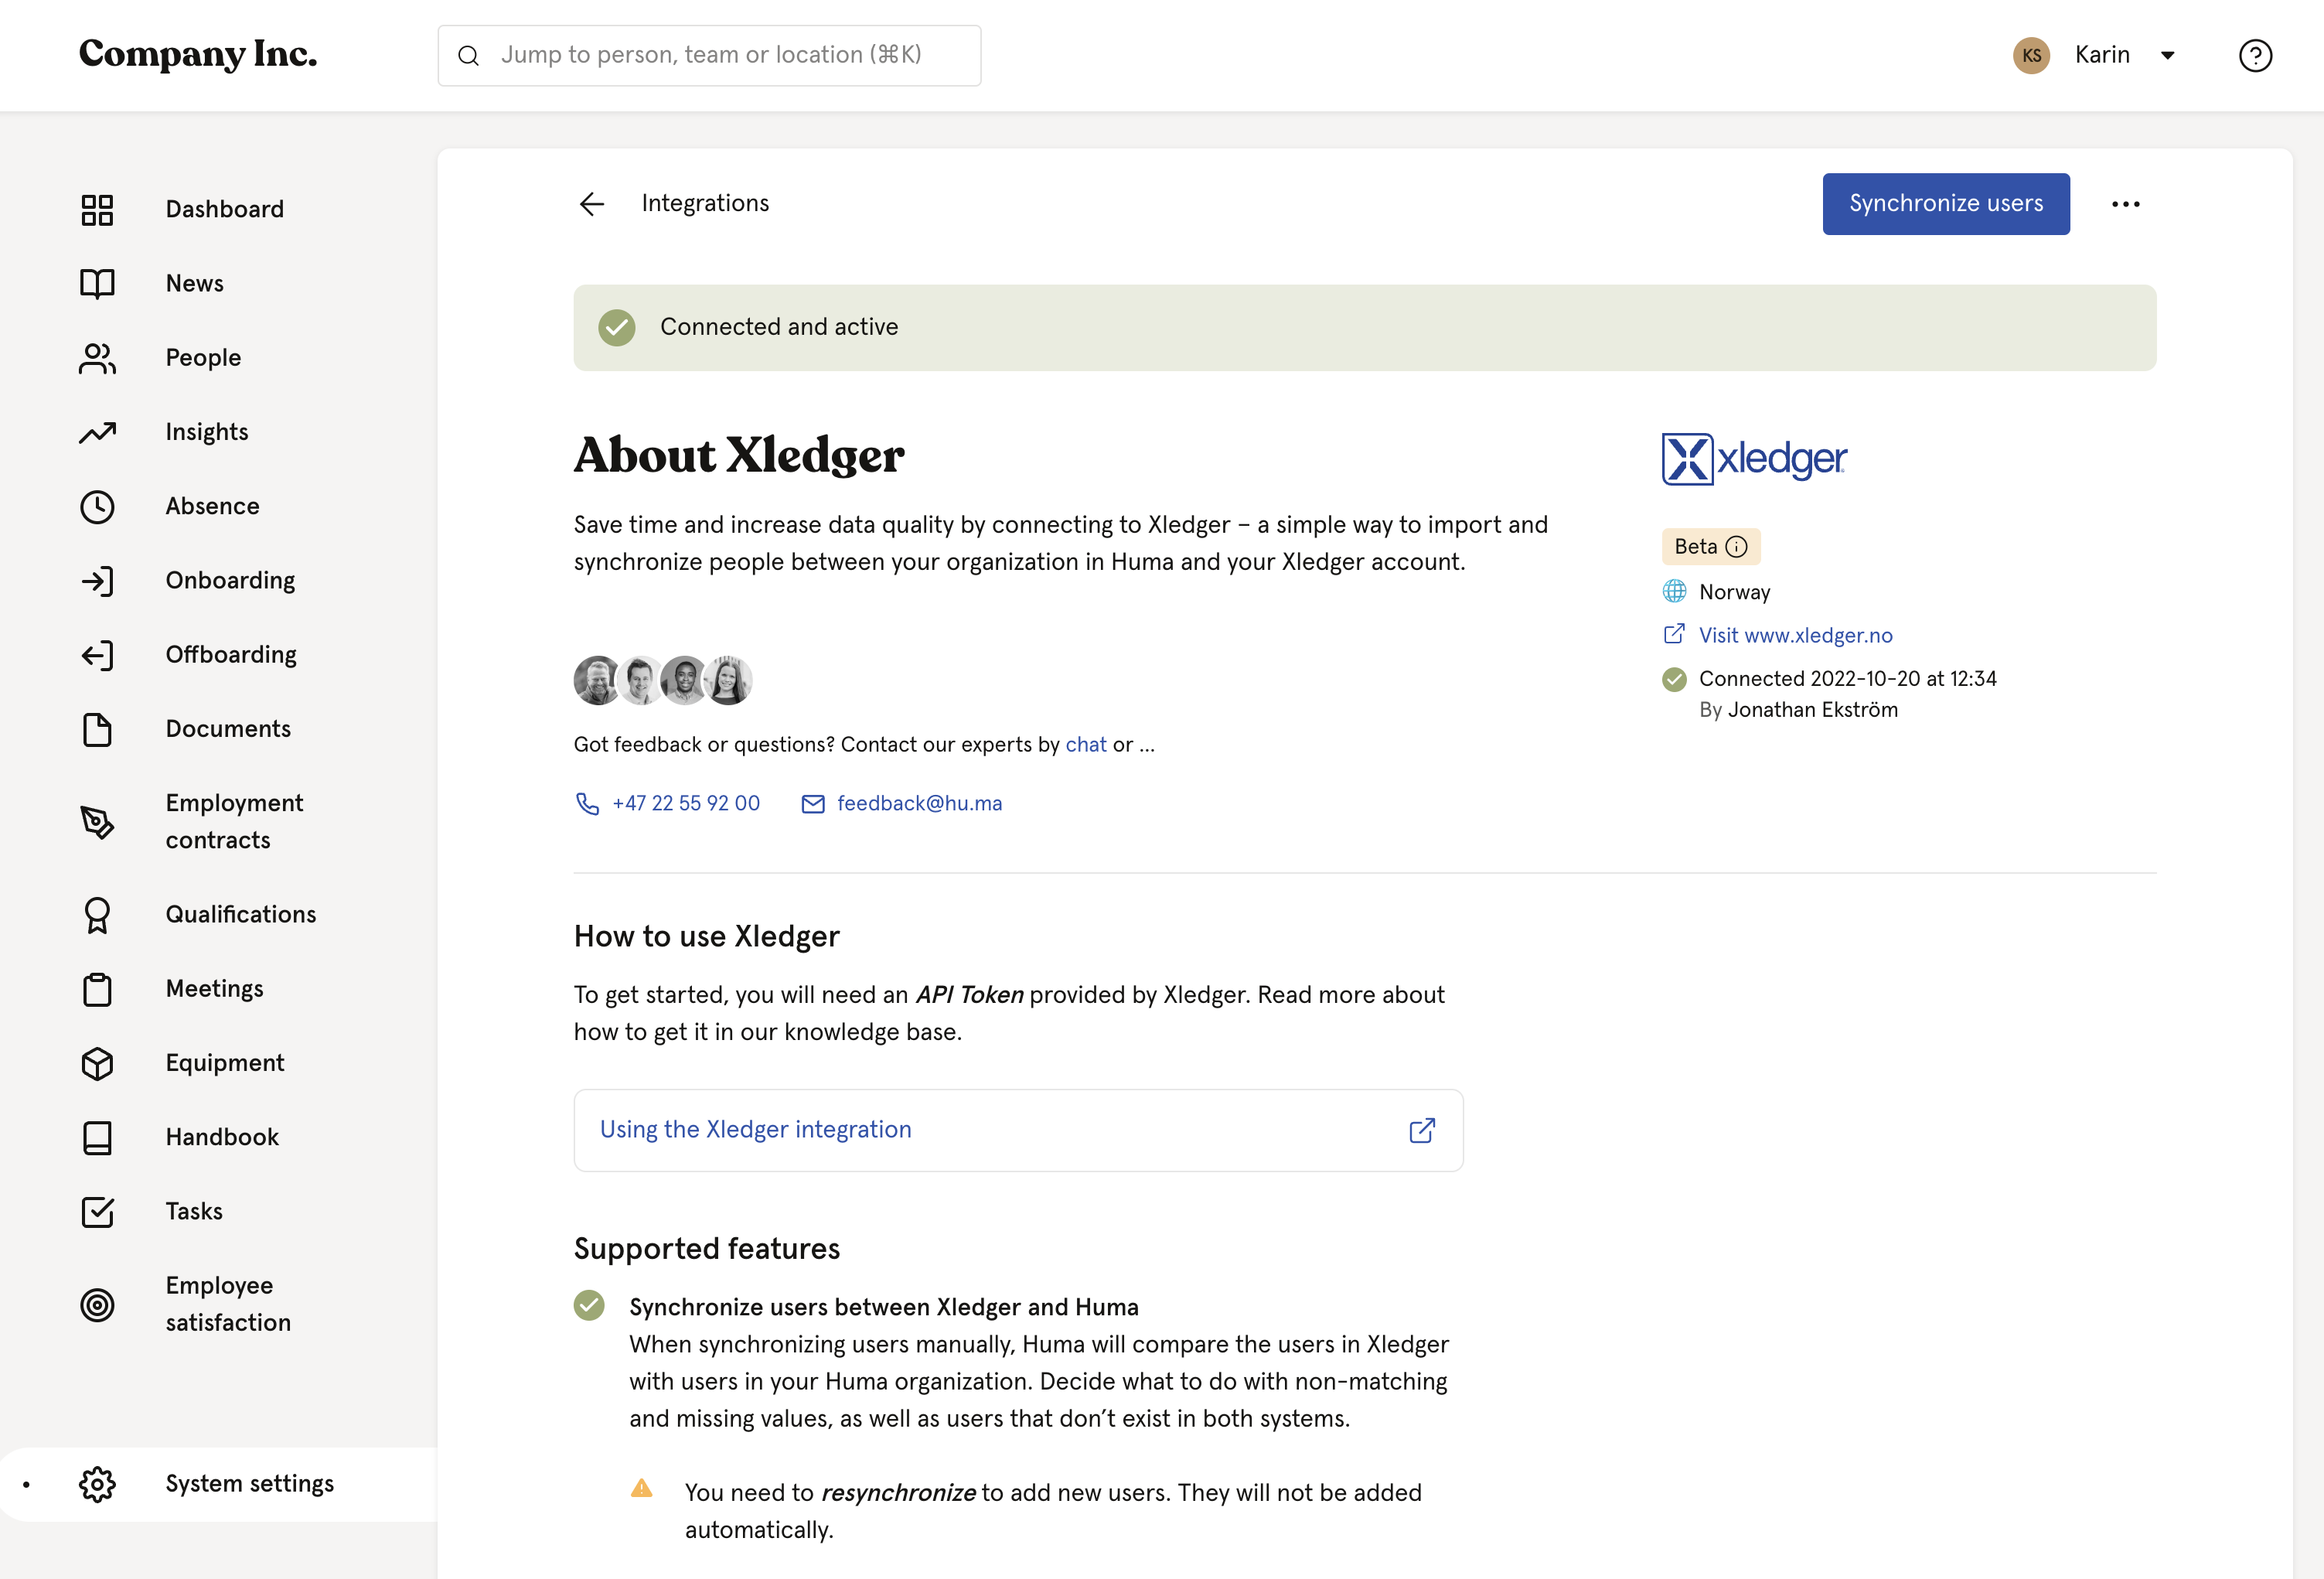Focus the Jump to person search field
2324x1579 pixels.
(x=709, y=55)
